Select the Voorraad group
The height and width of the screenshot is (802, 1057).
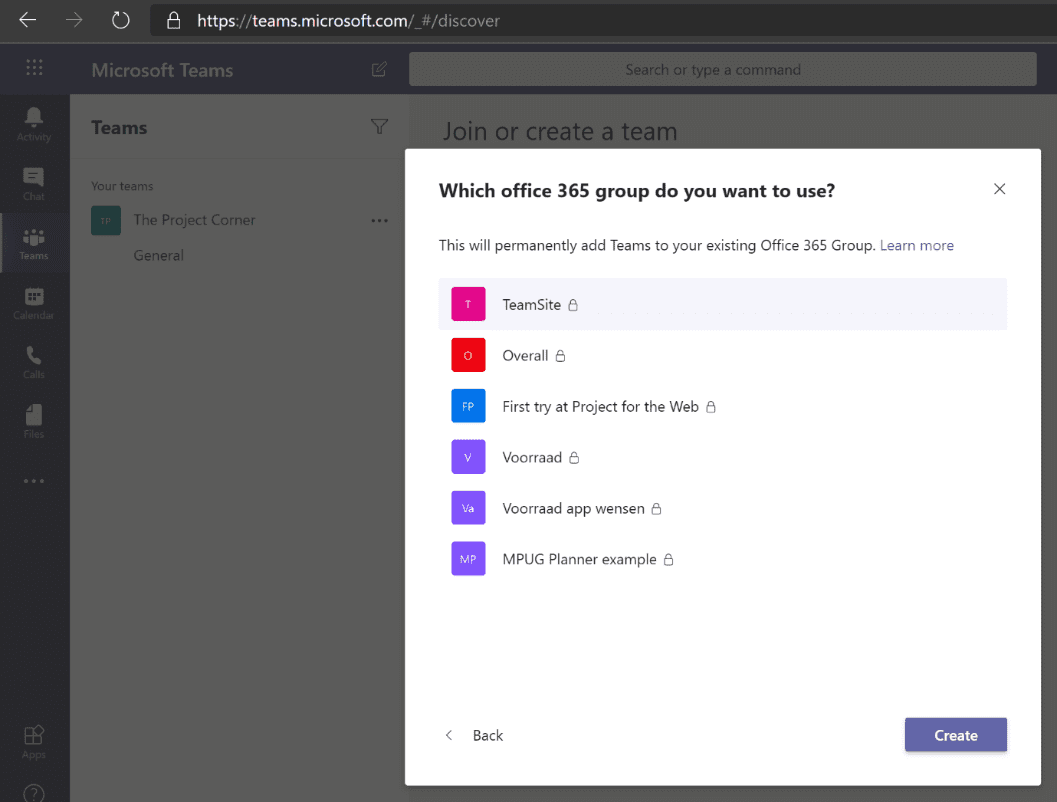pos(723,457)
